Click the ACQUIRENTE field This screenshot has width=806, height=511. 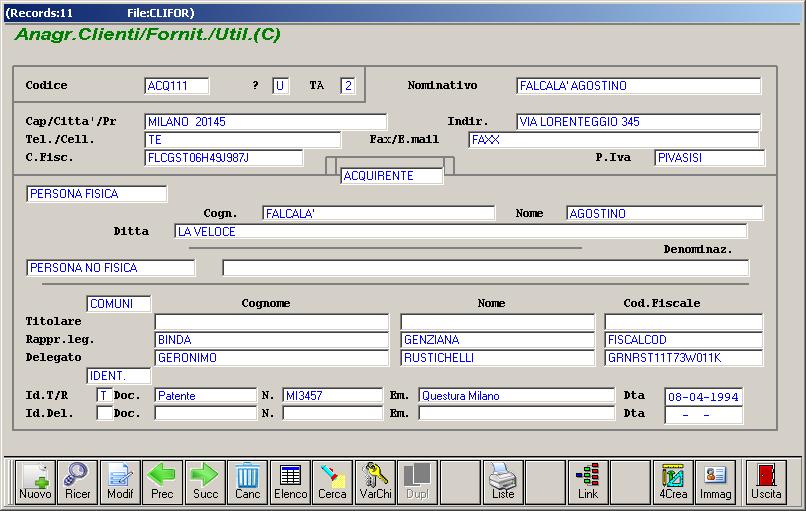392,176
